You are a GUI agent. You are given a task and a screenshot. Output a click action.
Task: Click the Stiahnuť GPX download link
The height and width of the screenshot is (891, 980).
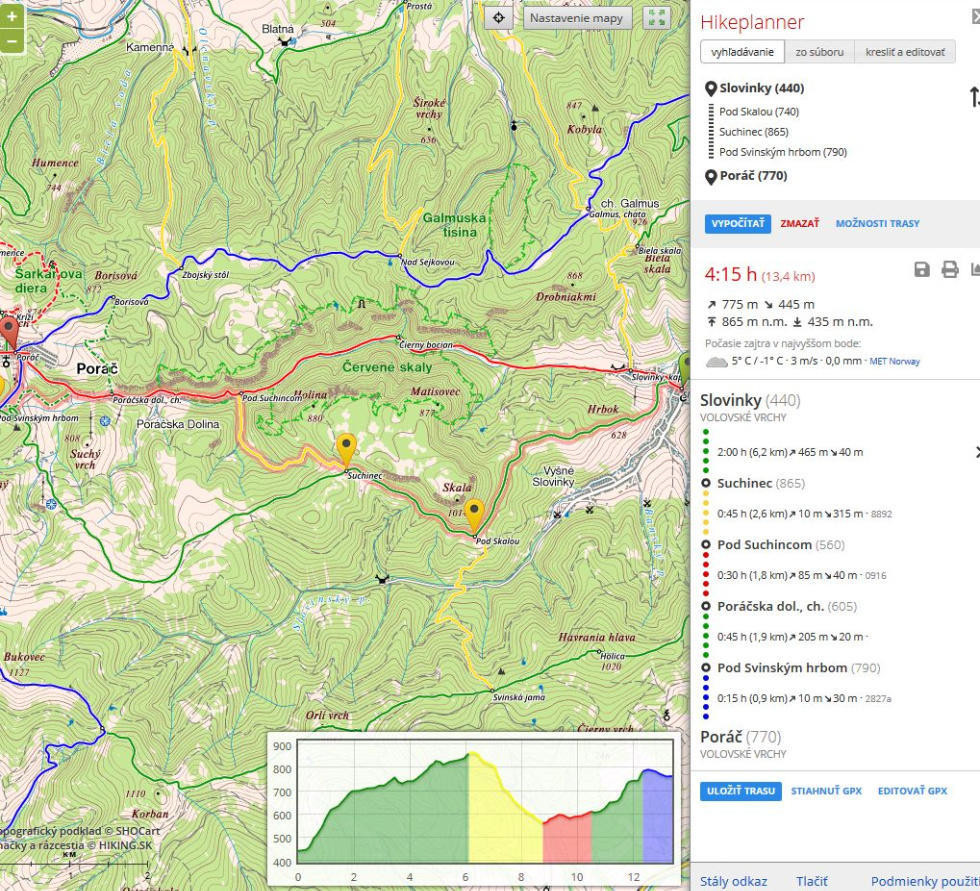coord(826,791)
